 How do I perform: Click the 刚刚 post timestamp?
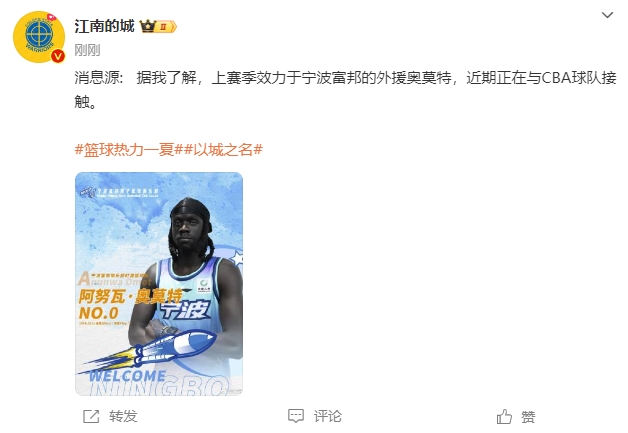tap(87, 50)
